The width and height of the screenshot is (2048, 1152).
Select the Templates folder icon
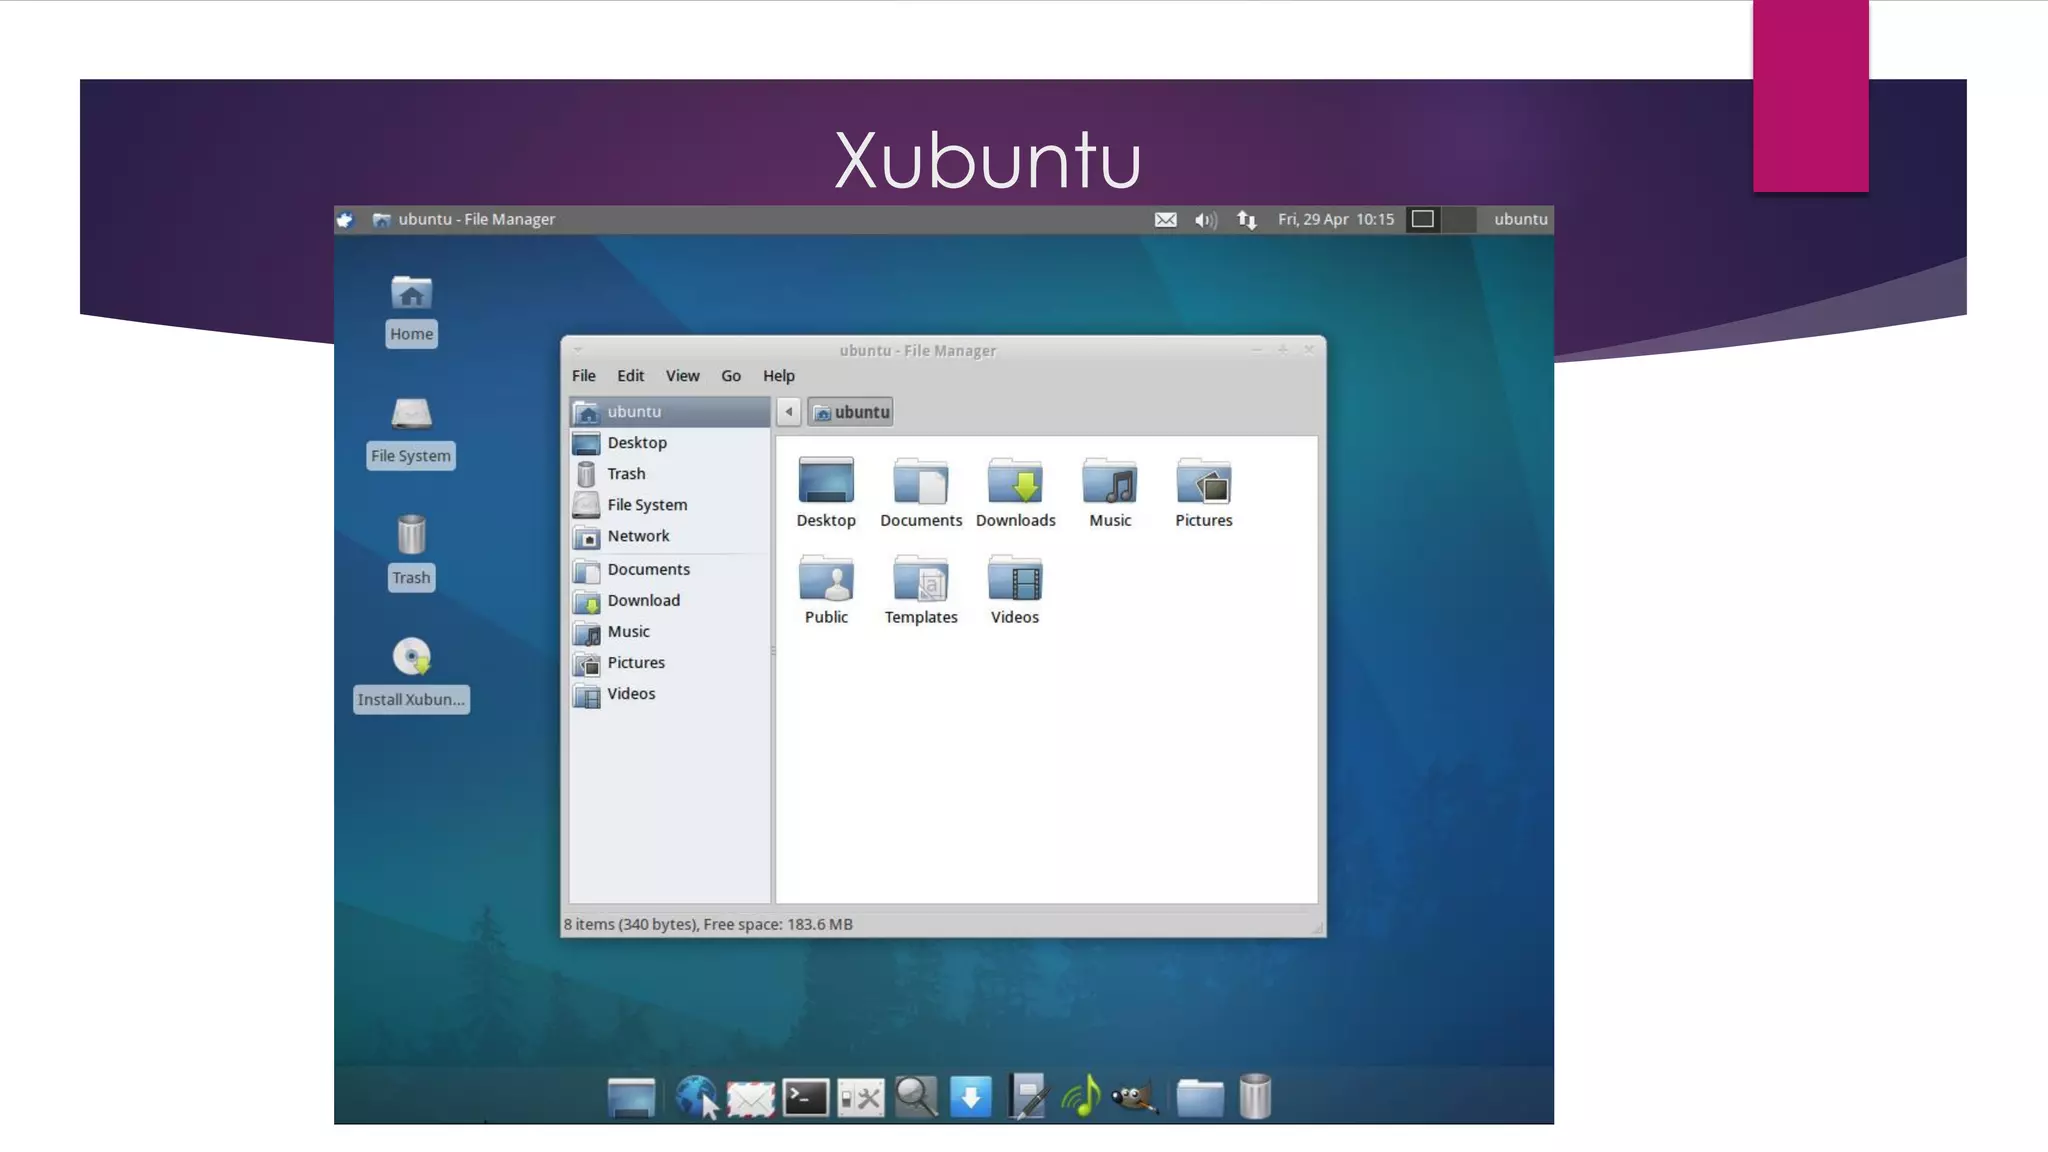921,590
